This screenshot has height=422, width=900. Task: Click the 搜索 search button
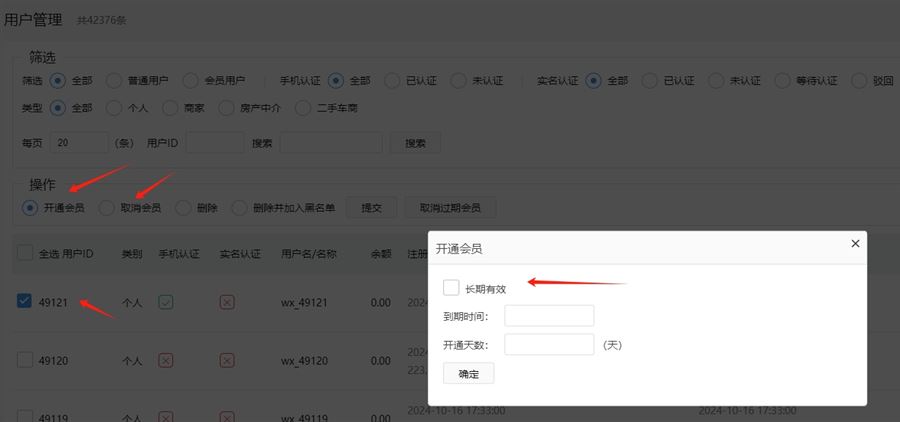point(415,143)
